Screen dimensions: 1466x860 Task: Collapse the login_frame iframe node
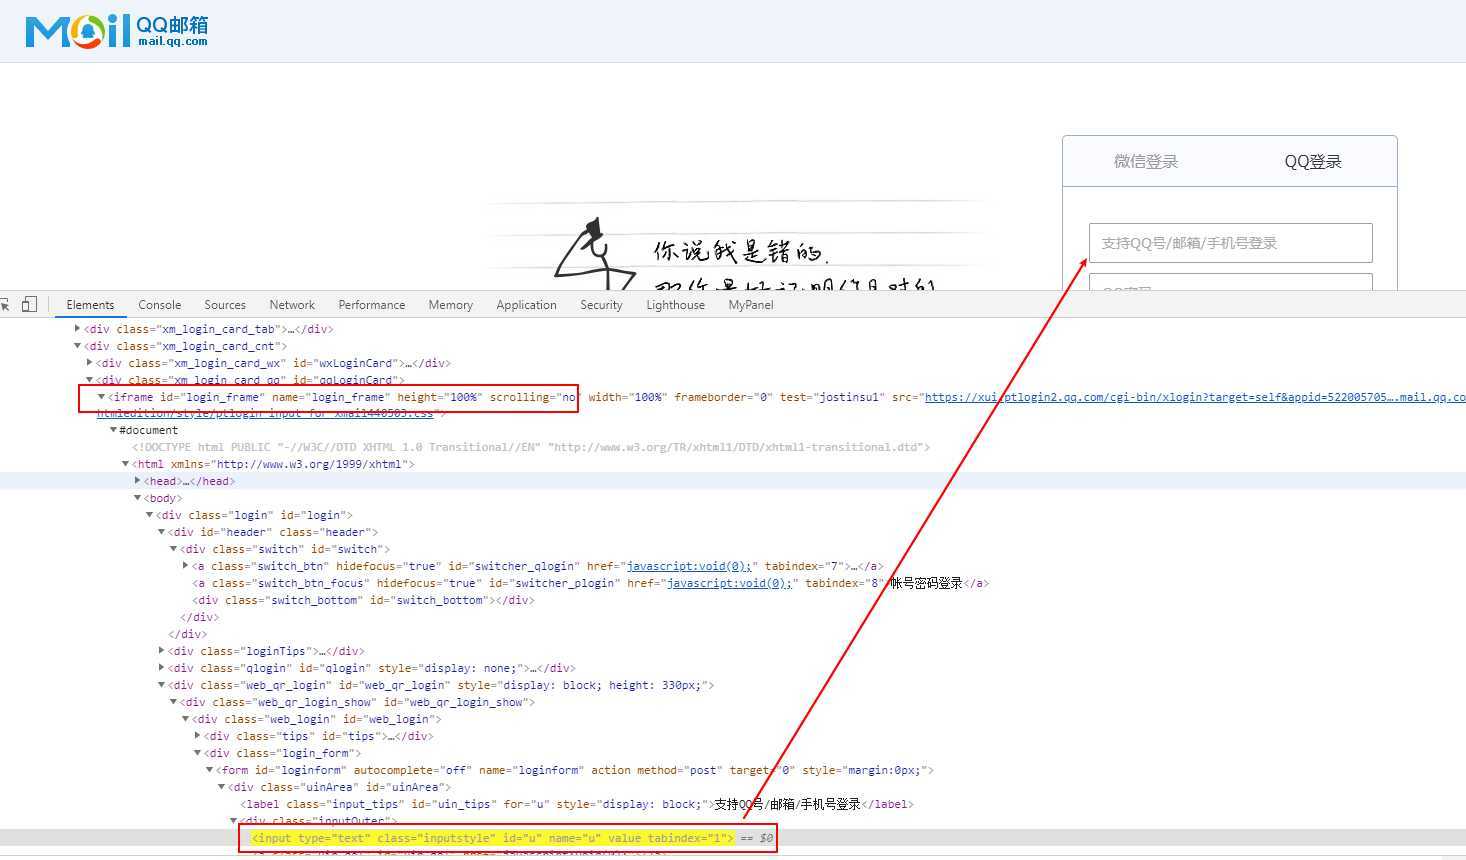click(101, 397)
